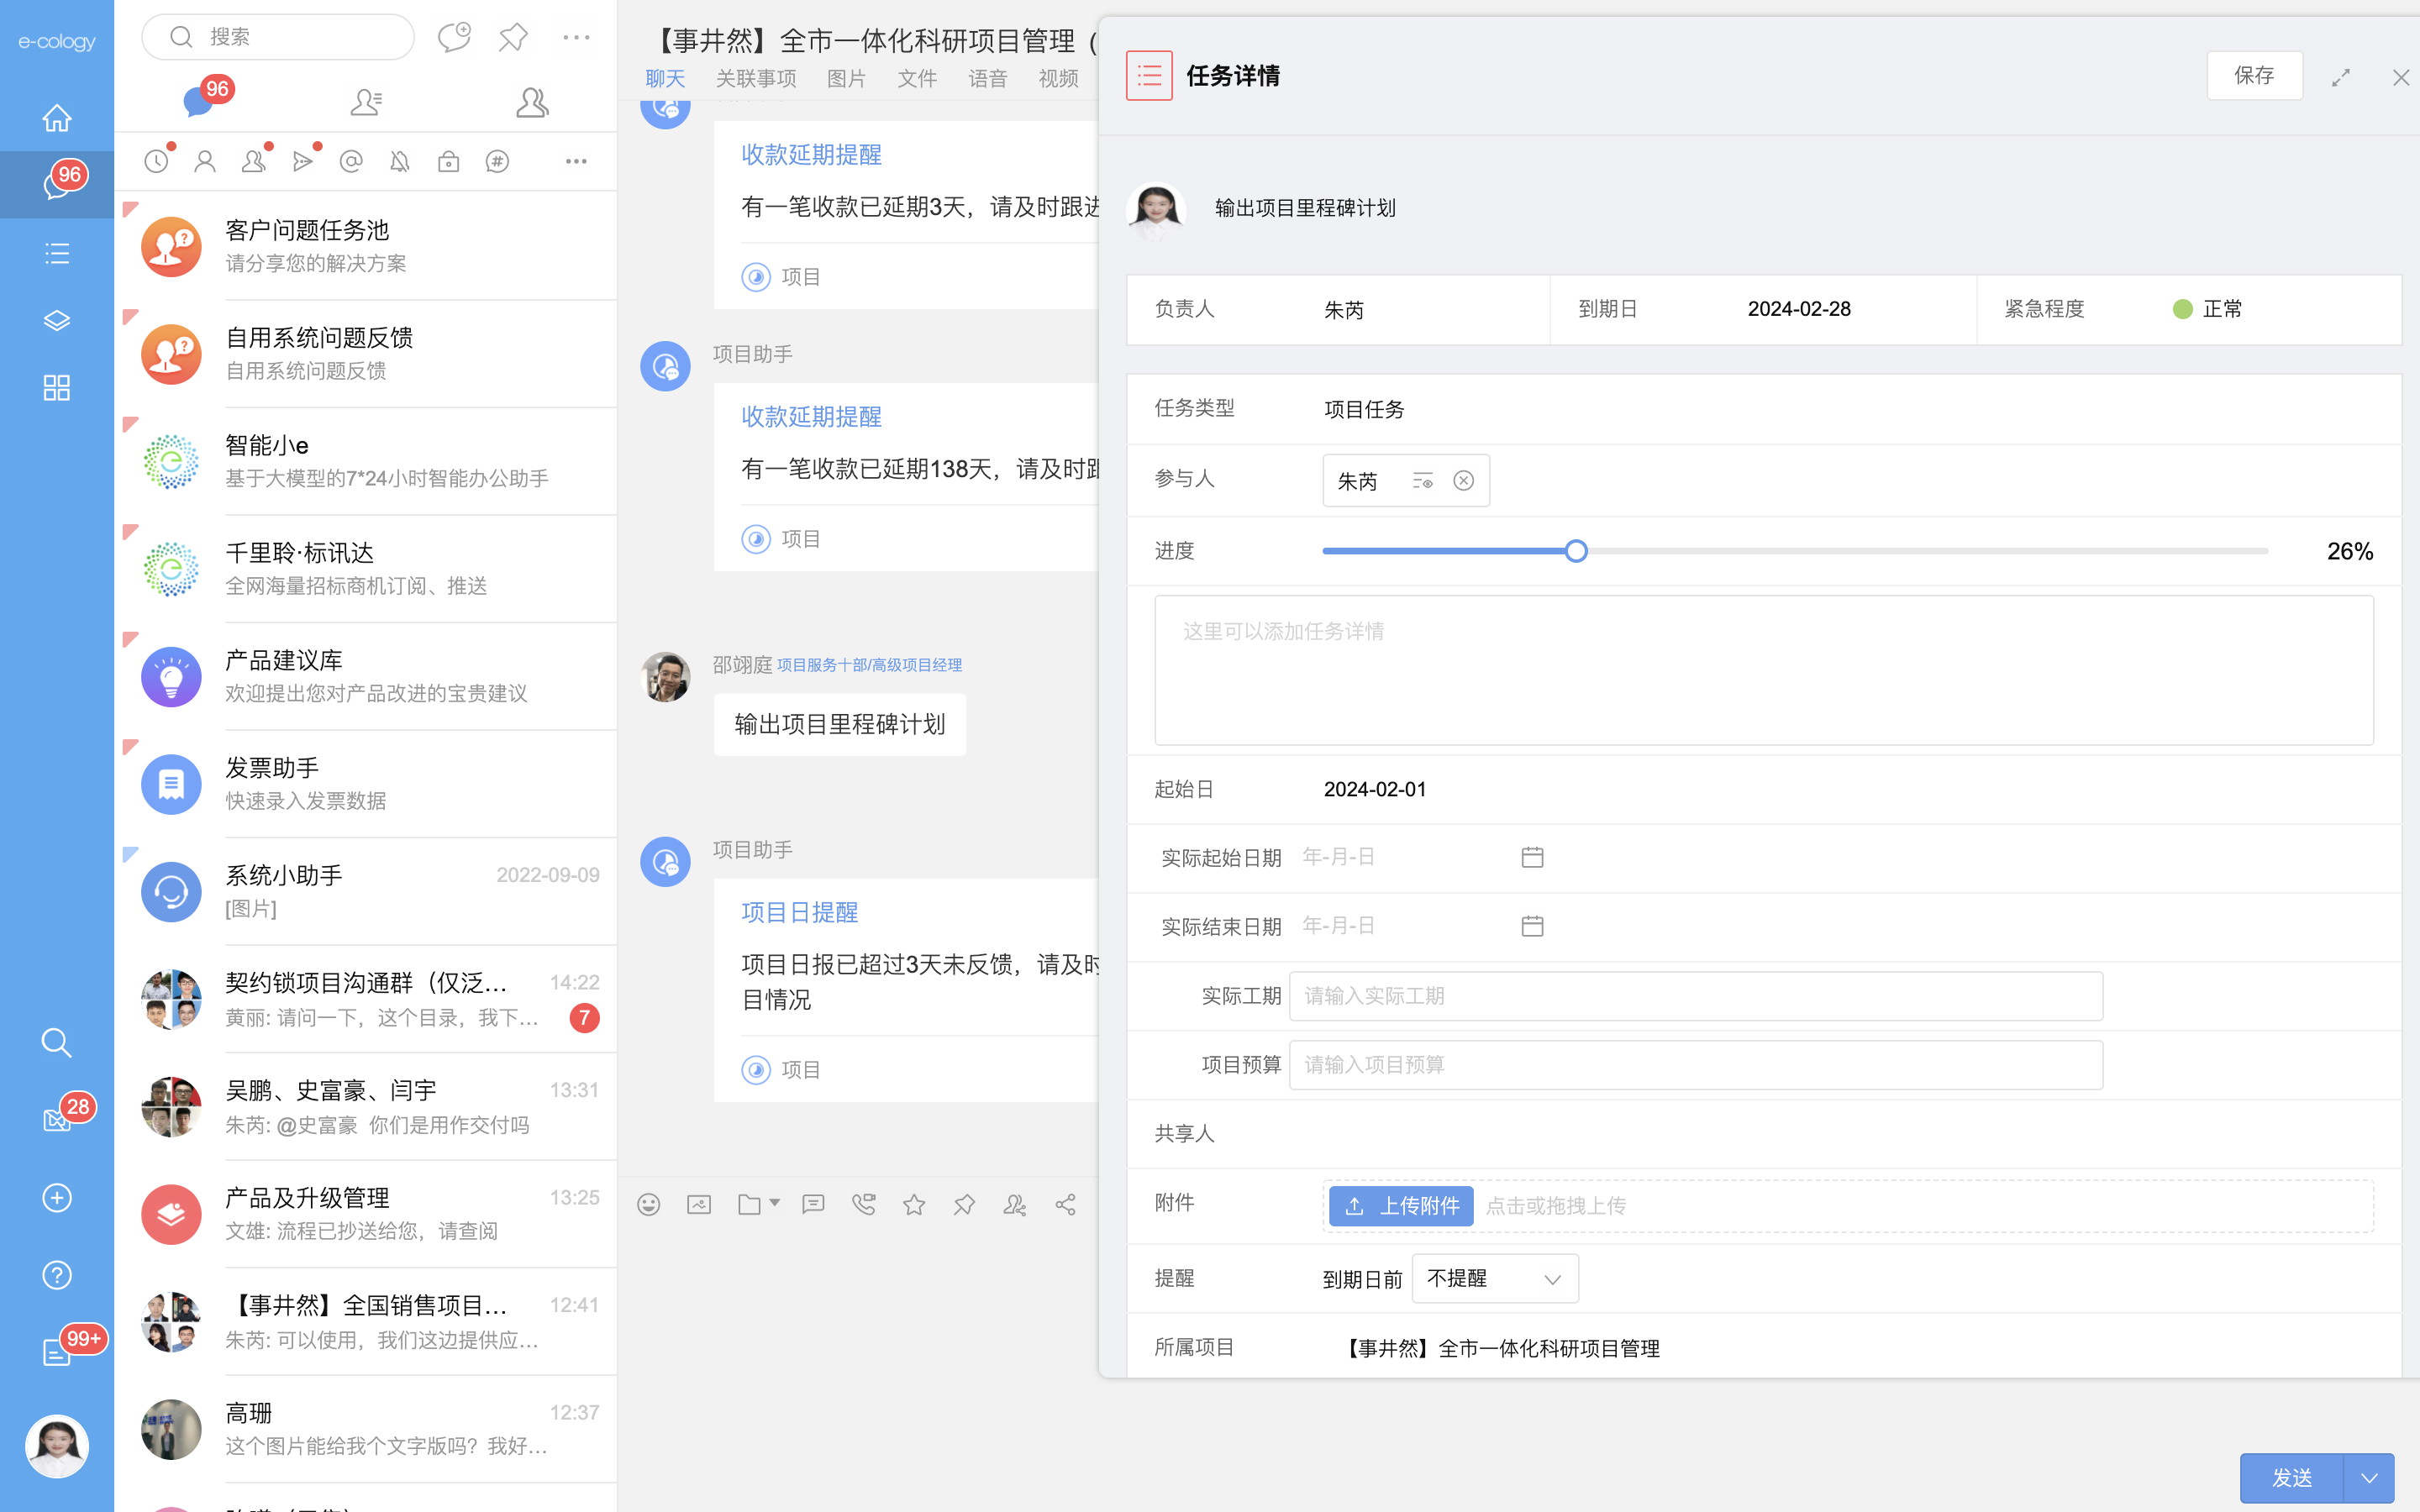This screenshot has height=1512, width=2420.
Task: Click the 上传附件 button
Action: point(1401,1206)
